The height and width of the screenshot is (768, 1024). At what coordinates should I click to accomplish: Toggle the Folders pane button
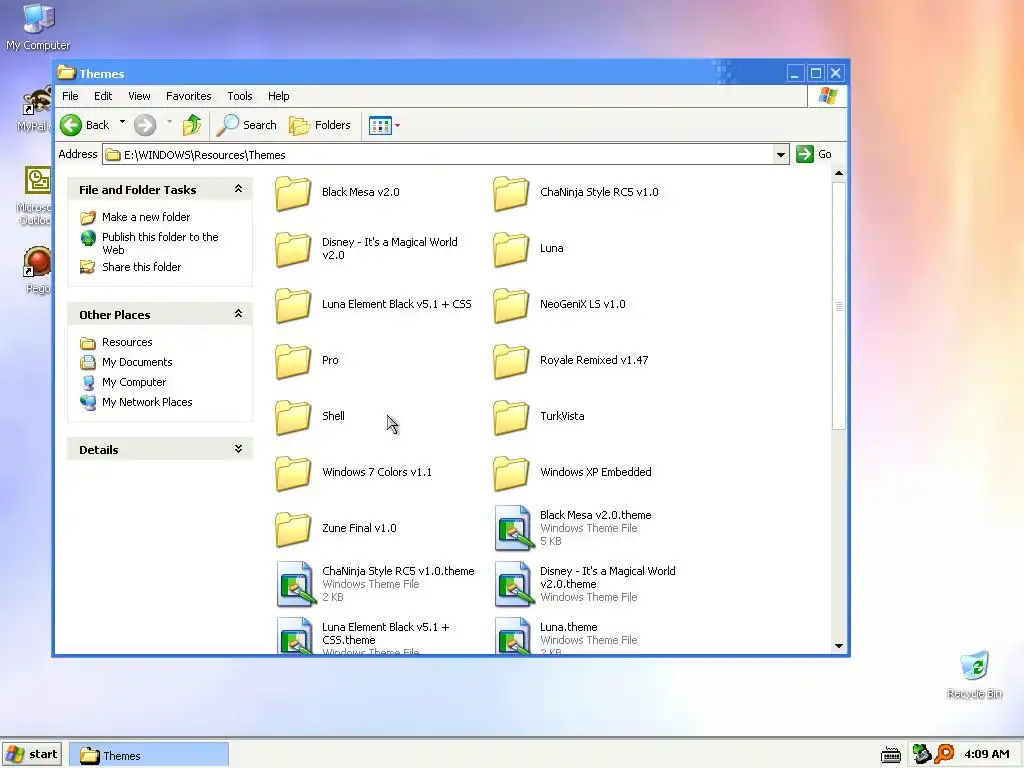click(320, 125)
